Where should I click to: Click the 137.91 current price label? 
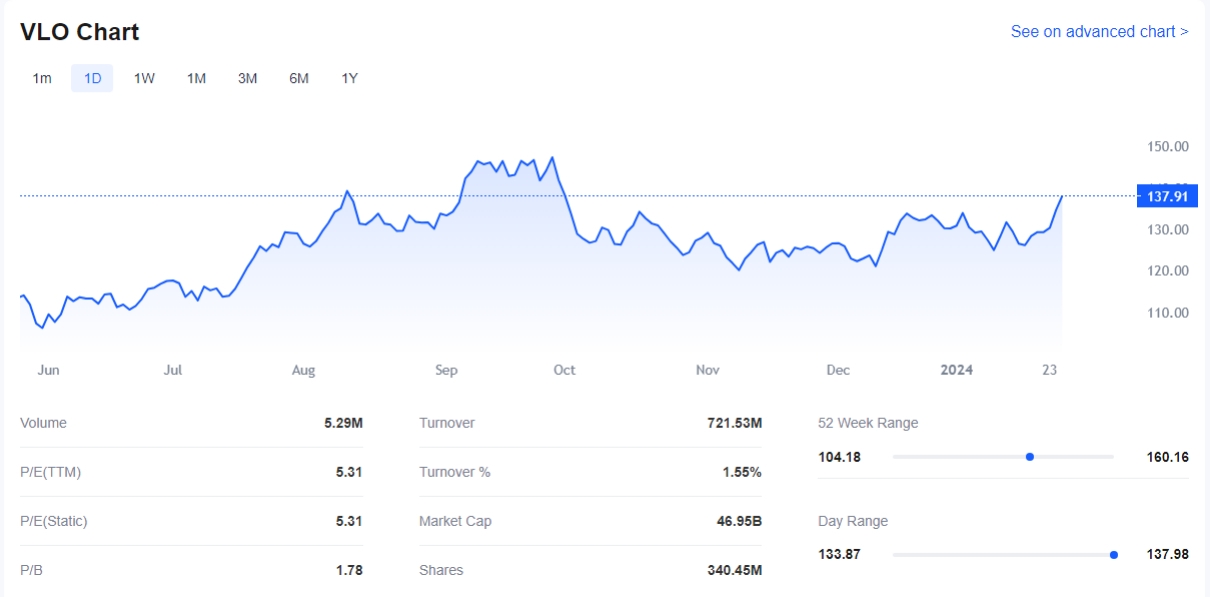1166,197
